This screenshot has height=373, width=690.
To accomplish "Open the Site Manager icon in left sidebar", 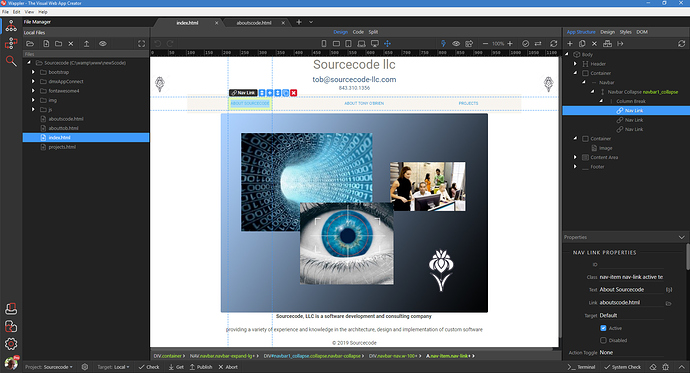I will [11, 26].
